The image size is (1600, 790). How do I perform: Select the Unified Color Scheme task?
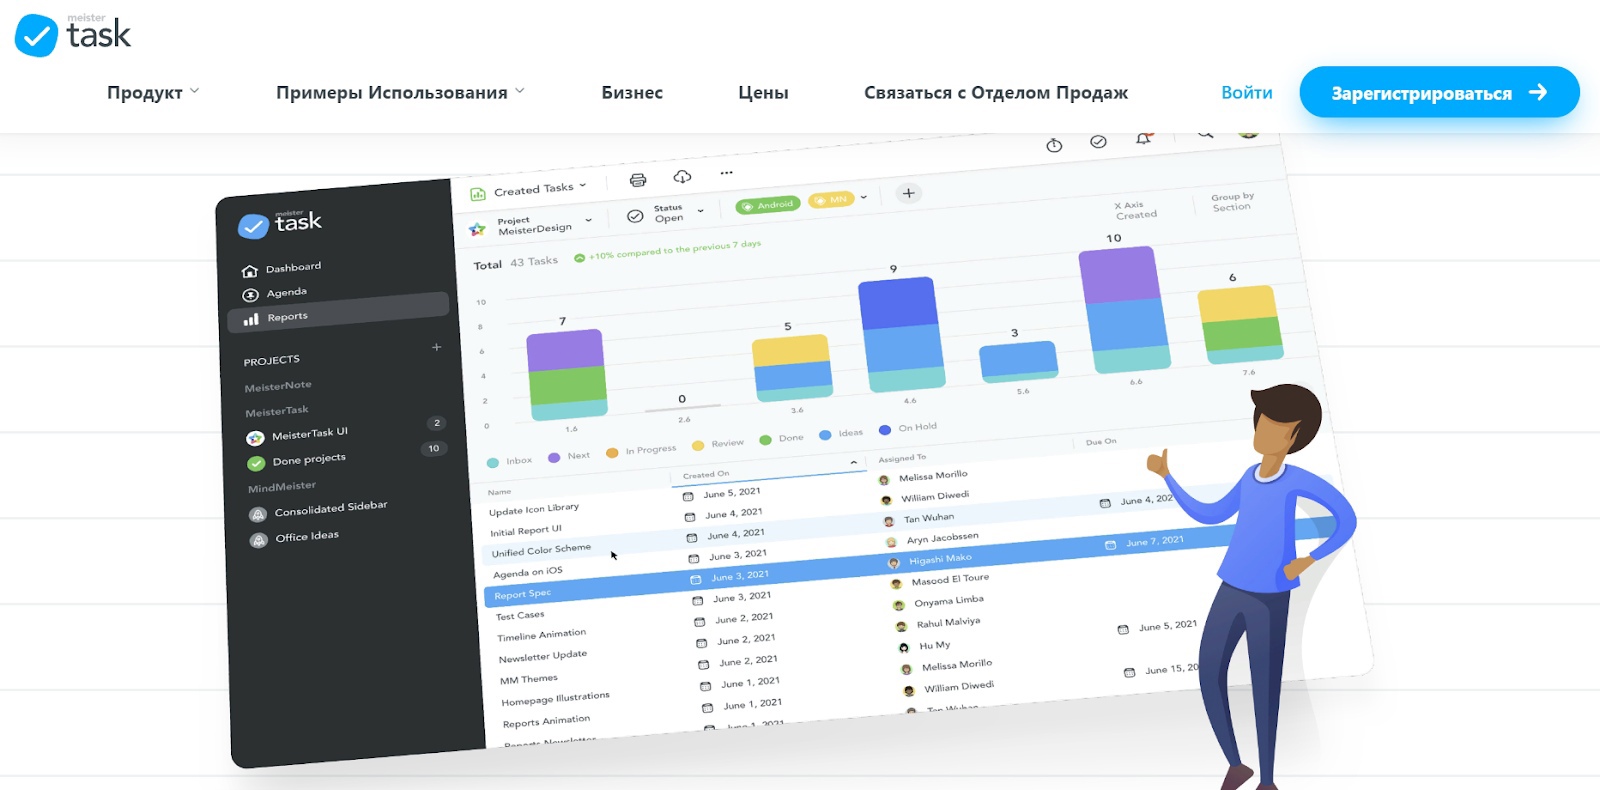pos(541,550)
